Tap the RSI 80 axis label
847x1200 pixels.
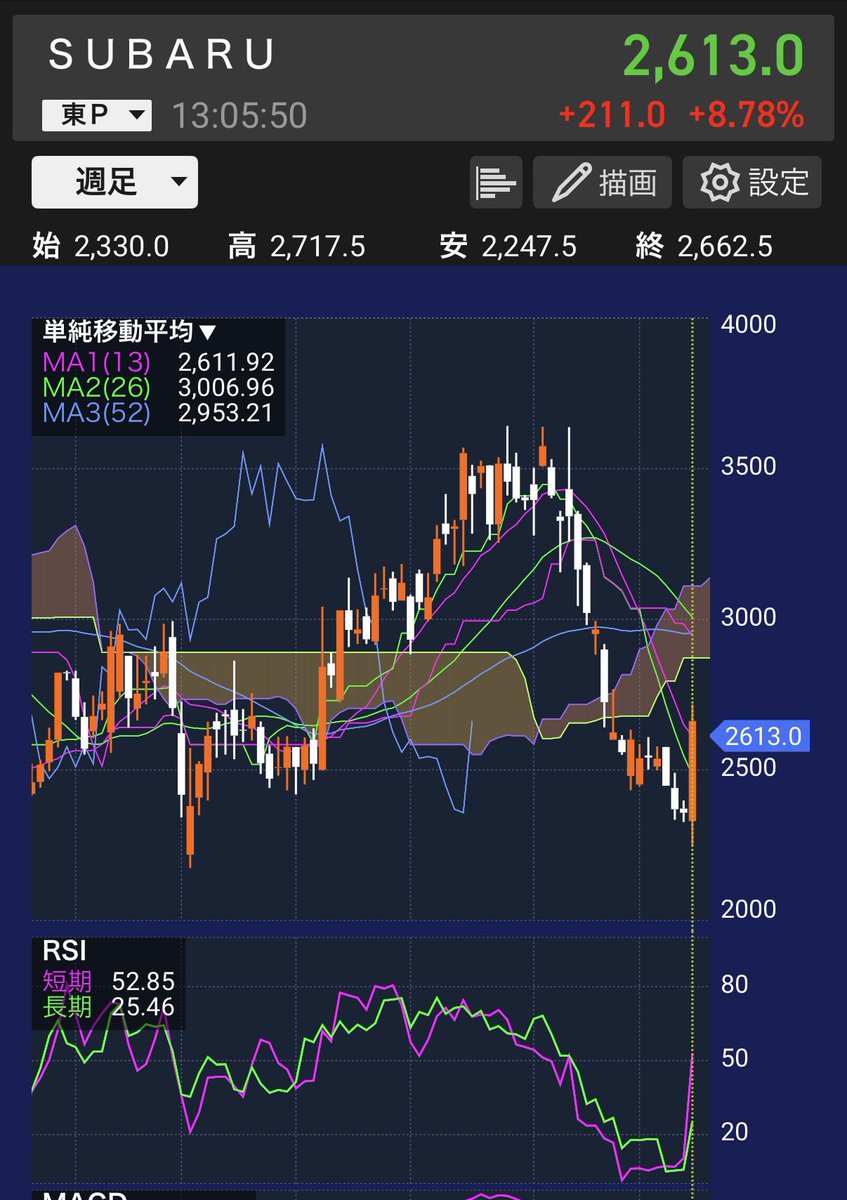[734, 985]
